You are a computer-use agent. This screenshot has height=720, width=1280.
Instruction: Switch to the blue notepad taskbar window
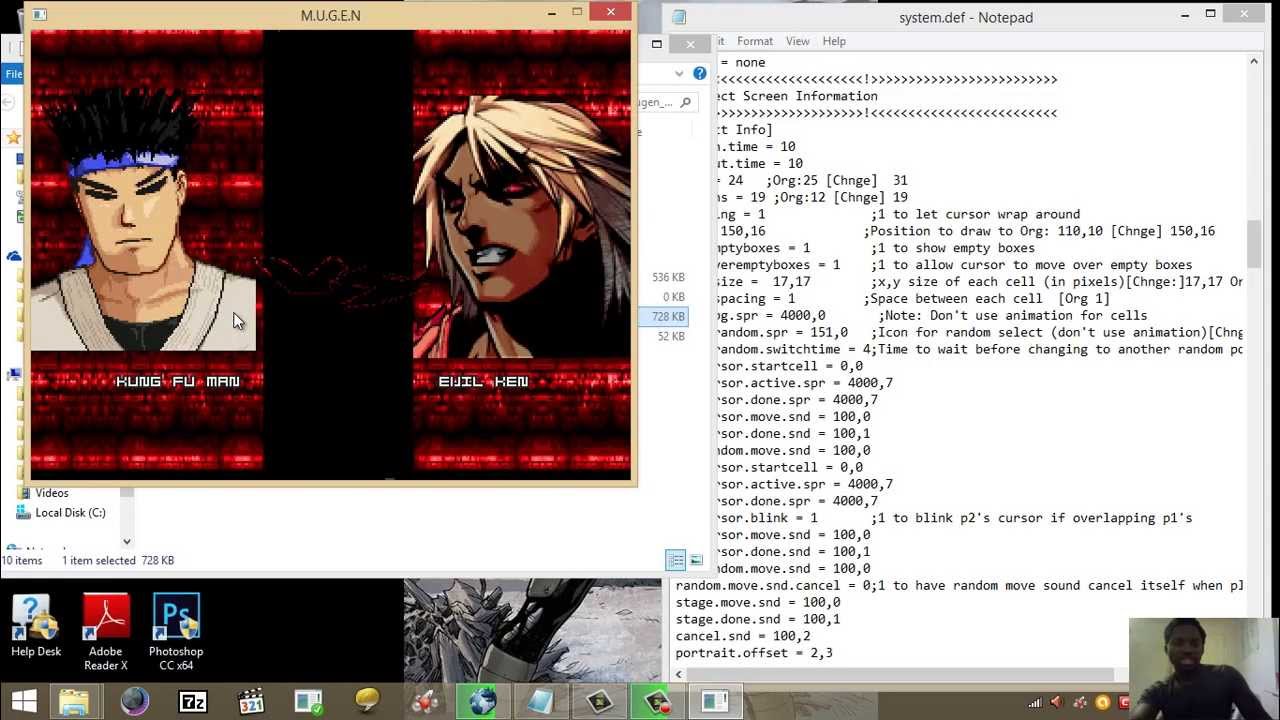tap(541, 702)
